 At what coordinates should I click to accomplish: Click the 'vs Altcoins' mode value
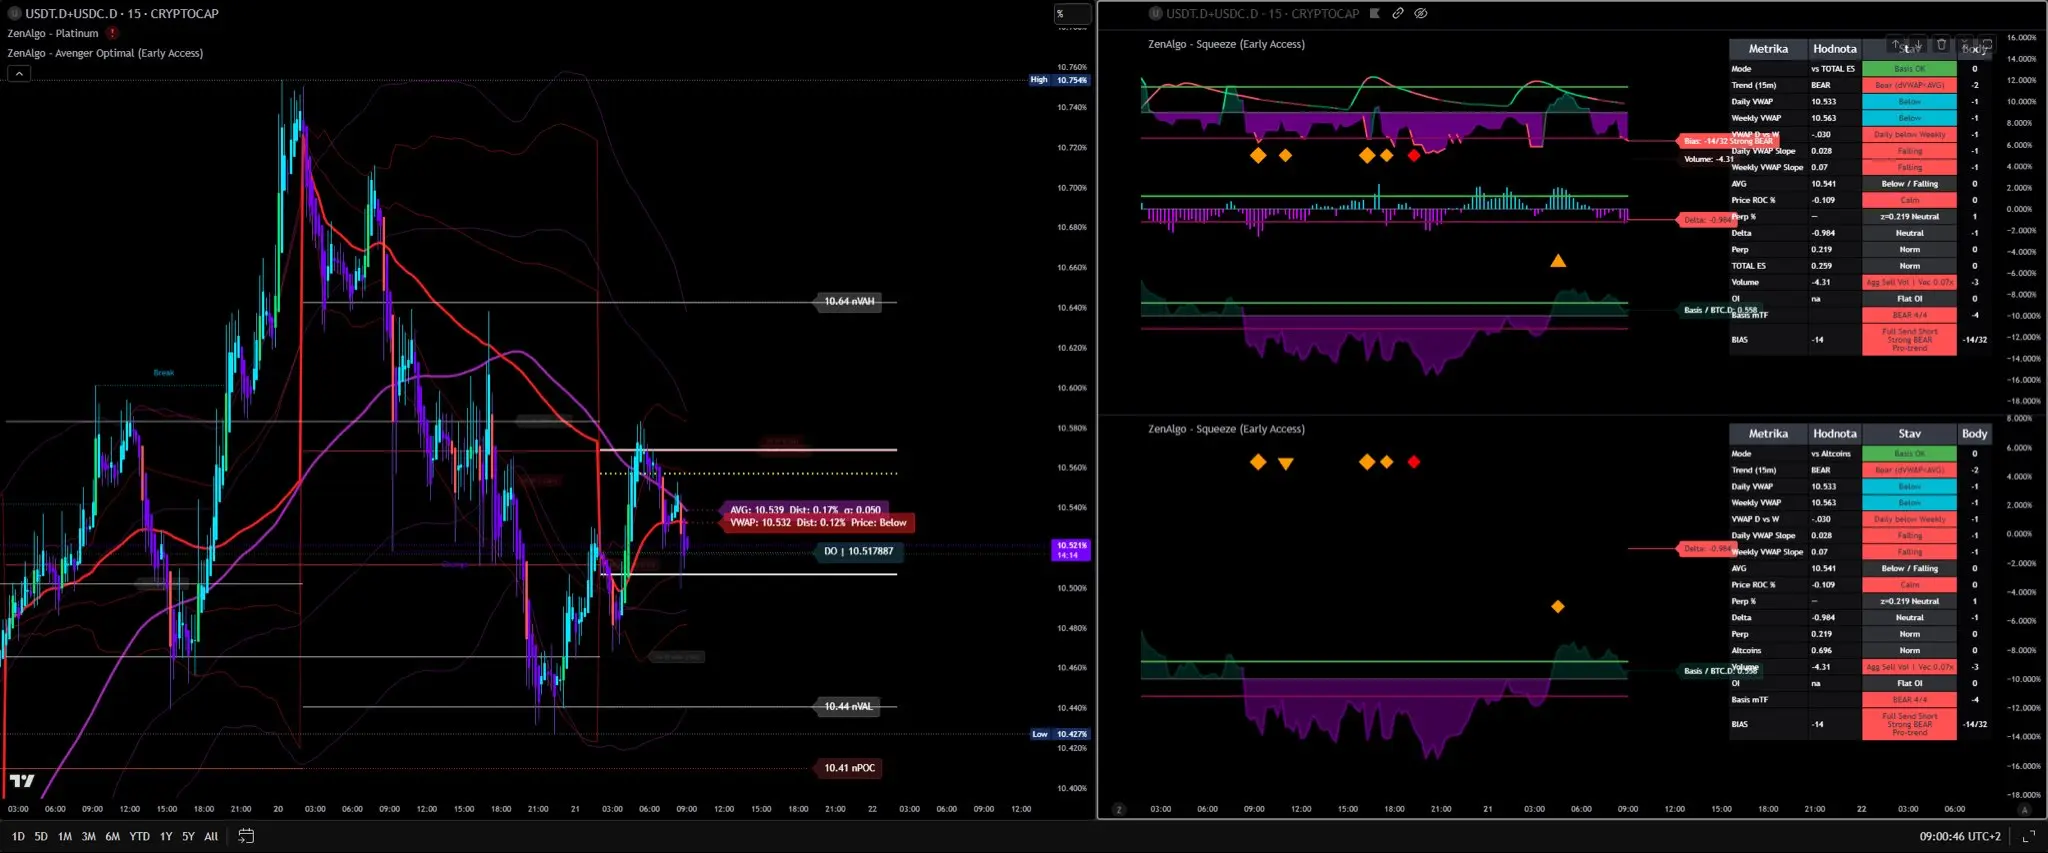pos(1831,454)
